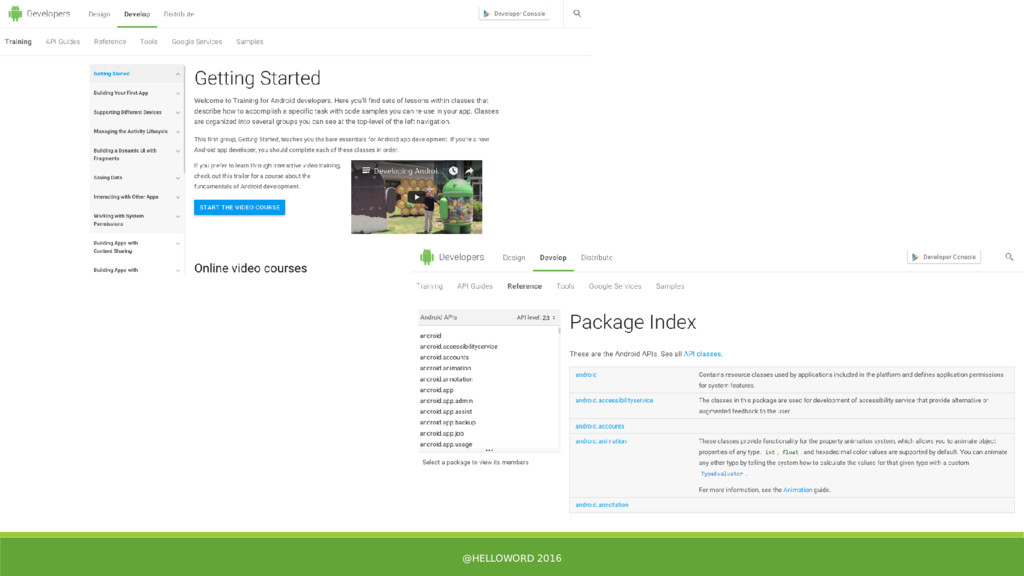Select android.app.assist in the package list
This screenshot has width=1024, height=576.
[x=445, y=411]
